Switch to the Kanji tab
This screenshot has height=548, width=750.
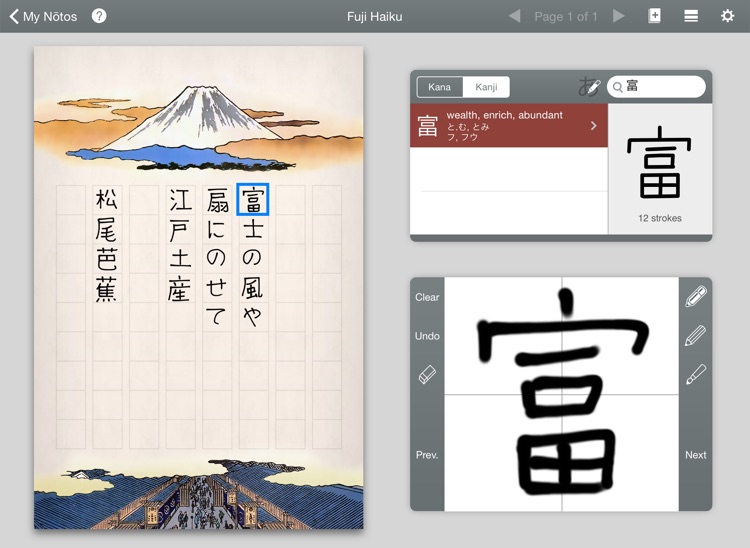(486, 87)
